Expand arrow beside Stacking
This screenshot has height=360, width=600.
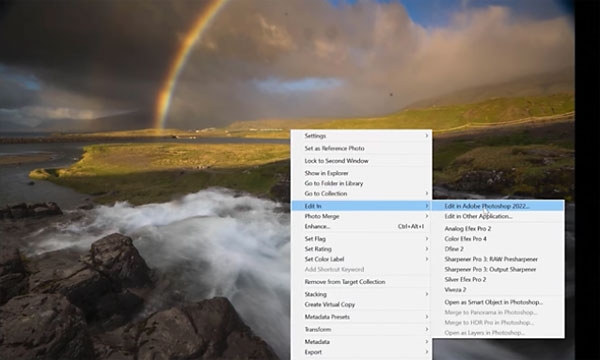click(x=427, y=294)
